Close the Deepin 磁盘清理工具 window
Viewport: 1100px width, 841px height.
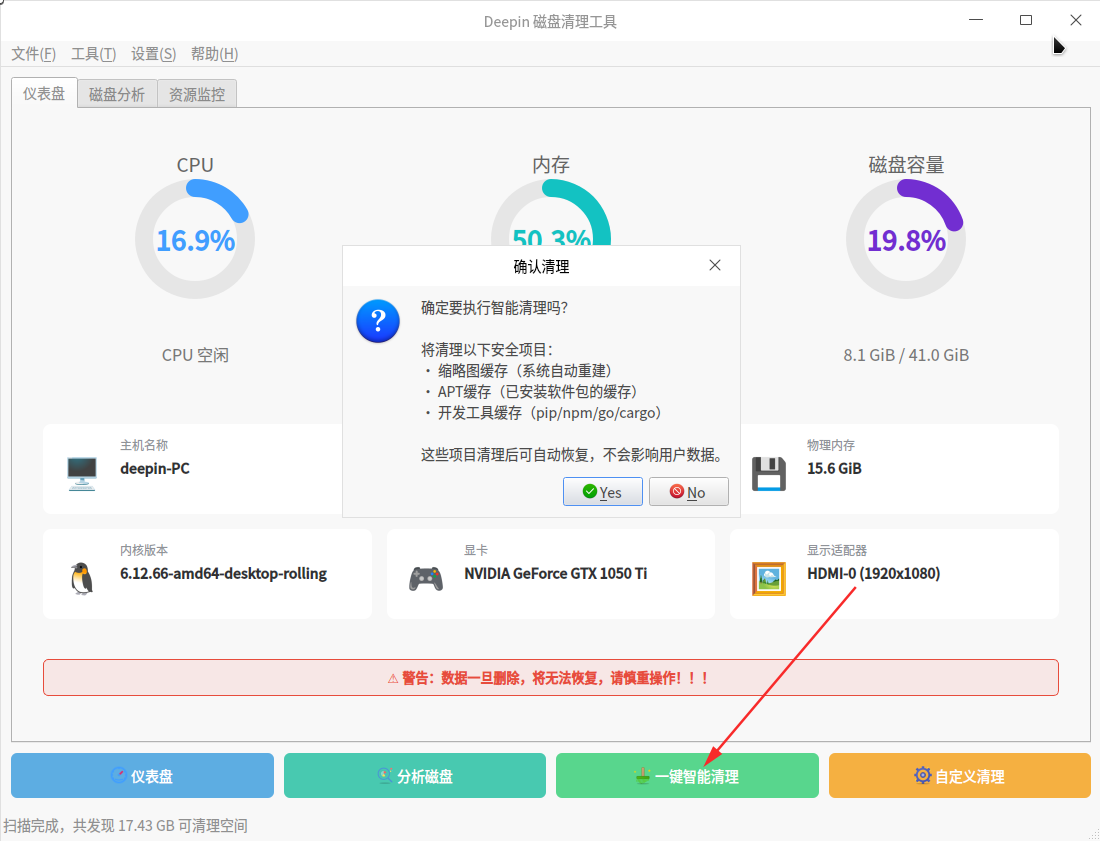click(1075, 20)
